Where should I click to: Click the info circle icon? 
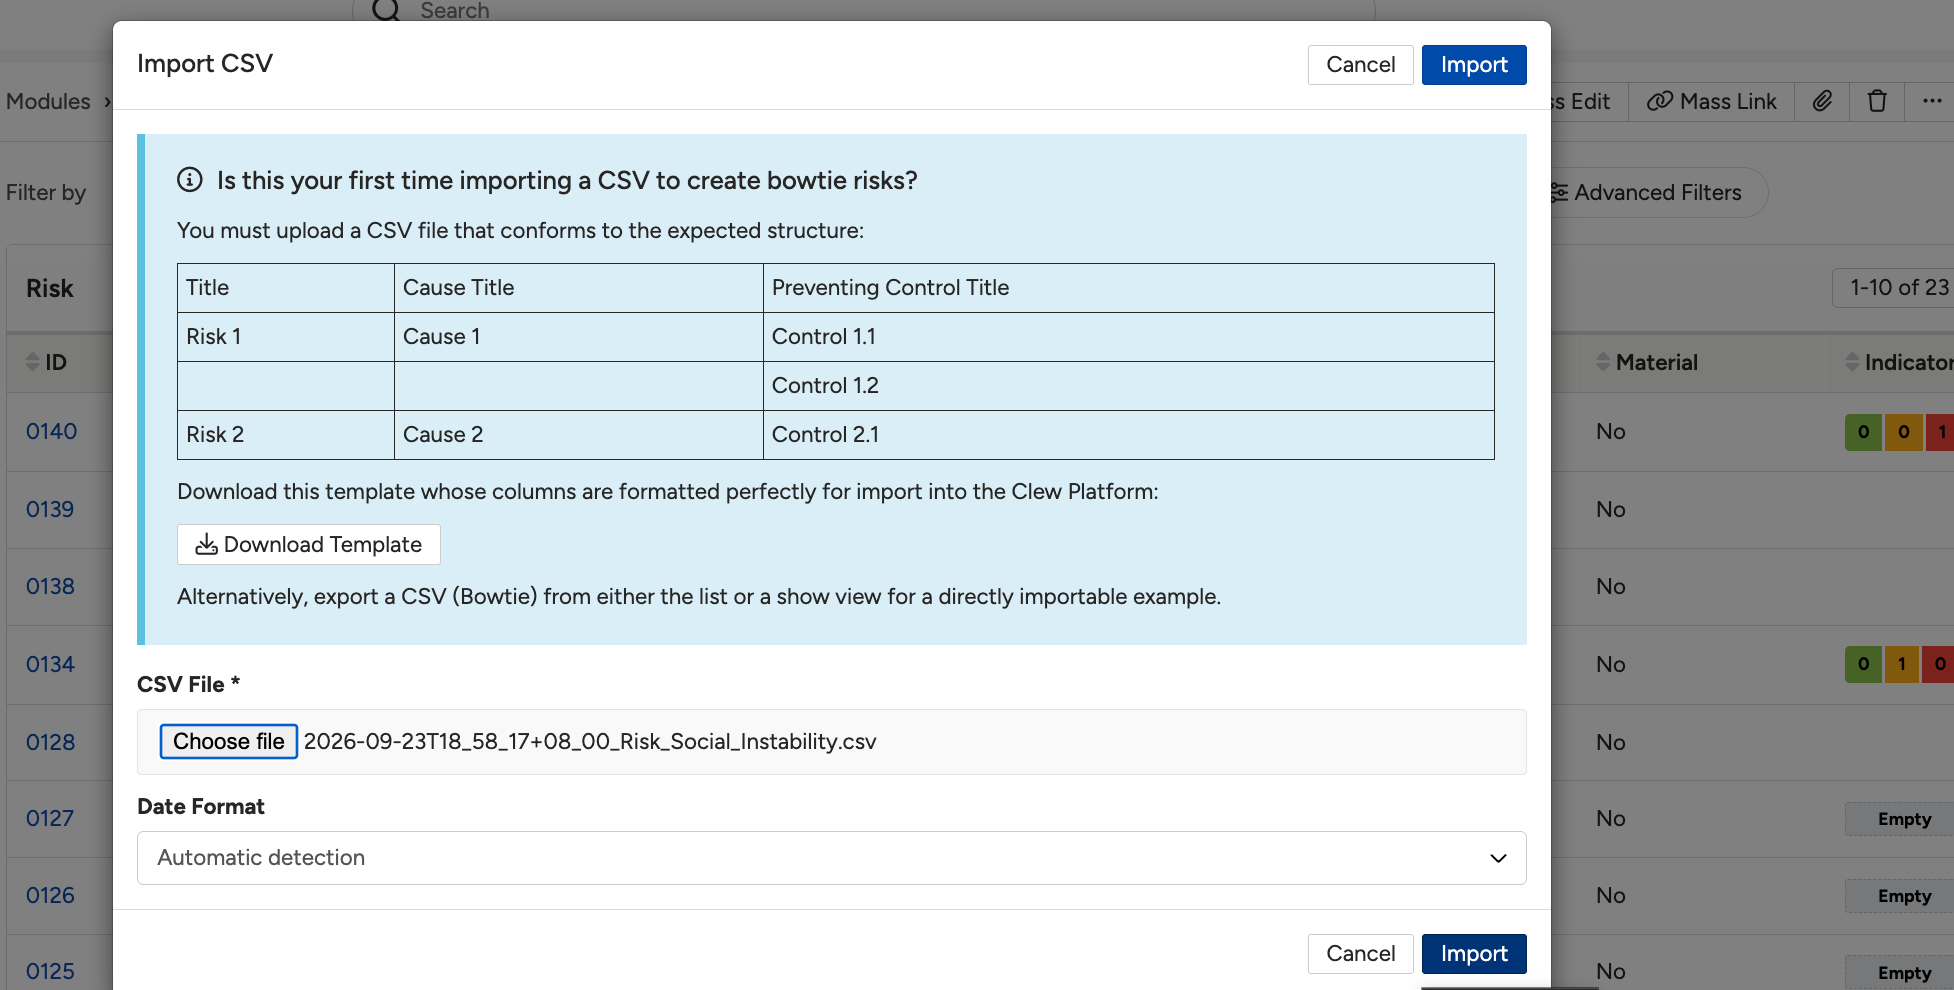(190, 180)
